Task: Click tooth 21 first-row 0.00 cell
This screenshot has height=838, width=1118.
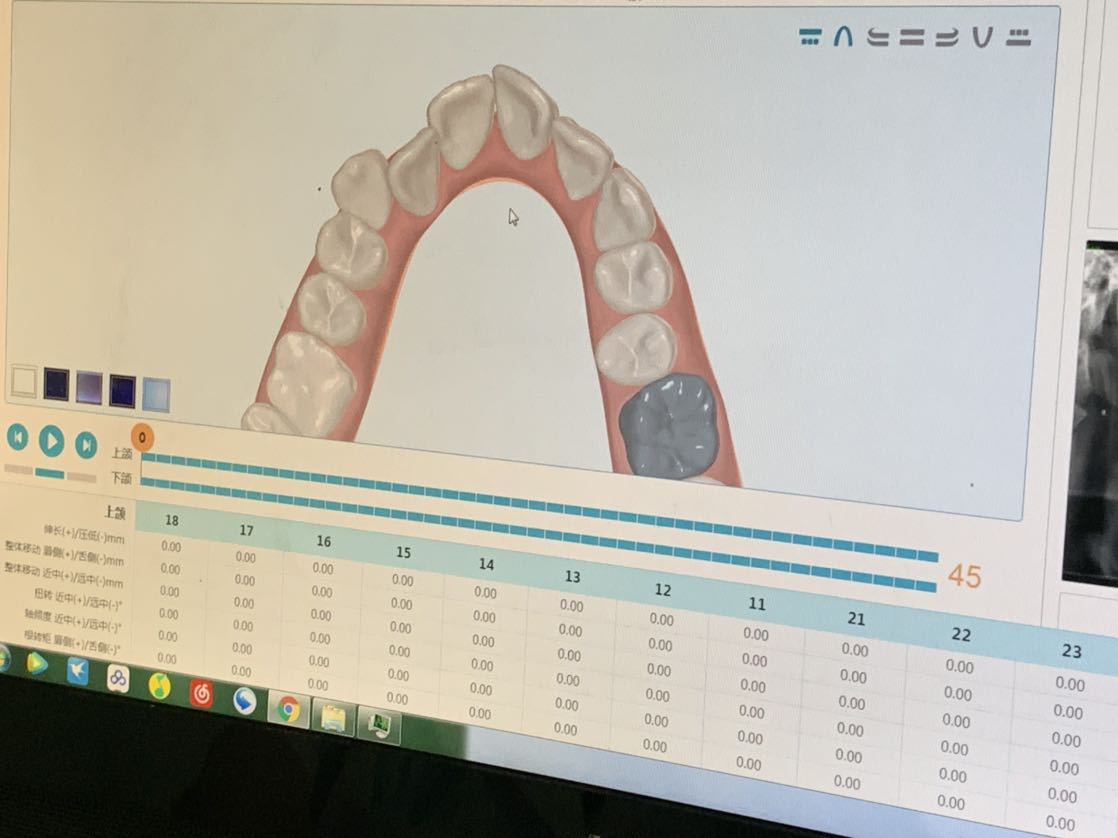Action: point(855,649)
